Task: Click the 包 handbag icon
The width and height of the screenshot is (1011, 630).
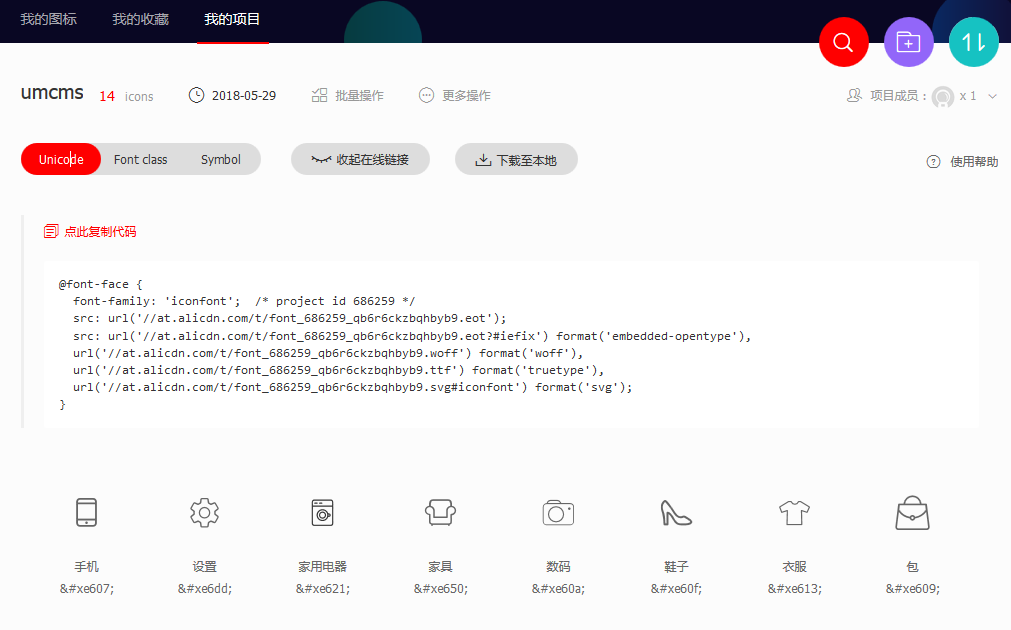Action: [x=912, y=511]
